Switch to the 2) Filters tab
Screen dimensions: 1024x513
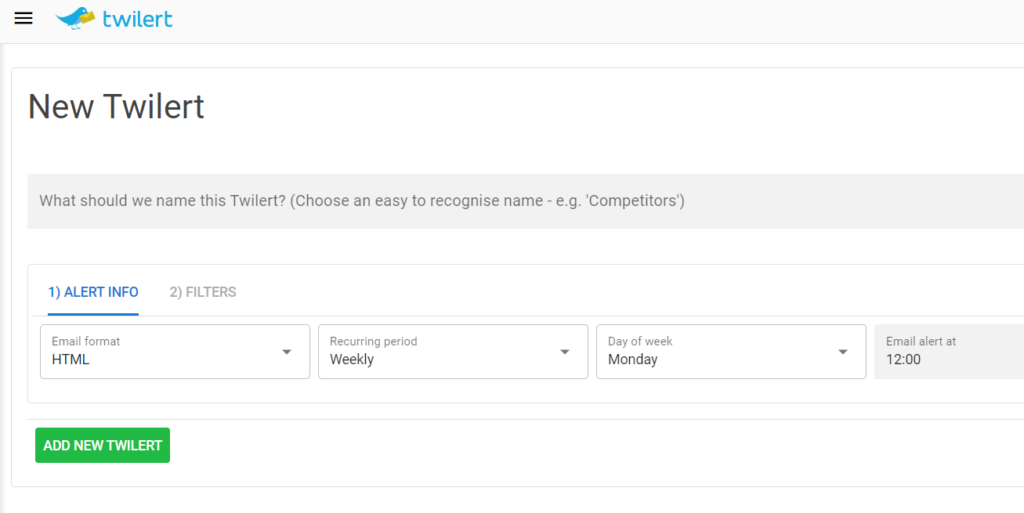(x=203, y=292)
